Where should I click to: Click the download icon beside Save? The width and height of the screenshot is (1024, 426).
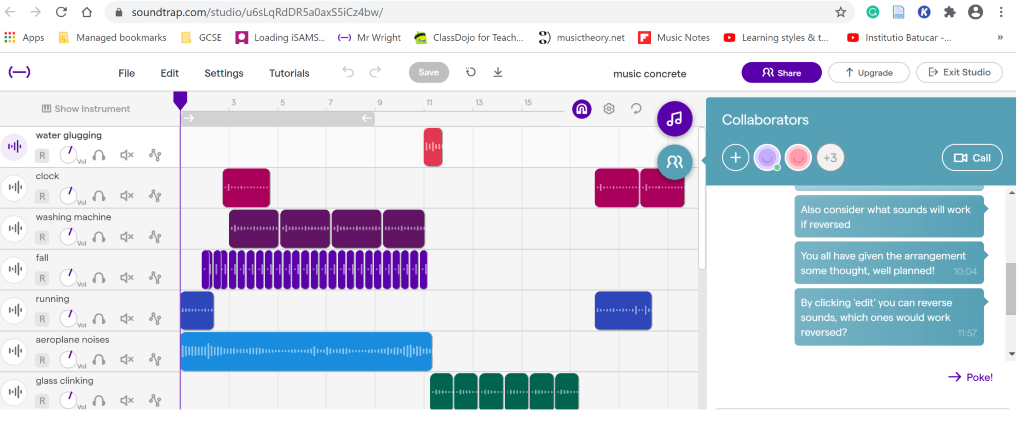click(498, 73)
